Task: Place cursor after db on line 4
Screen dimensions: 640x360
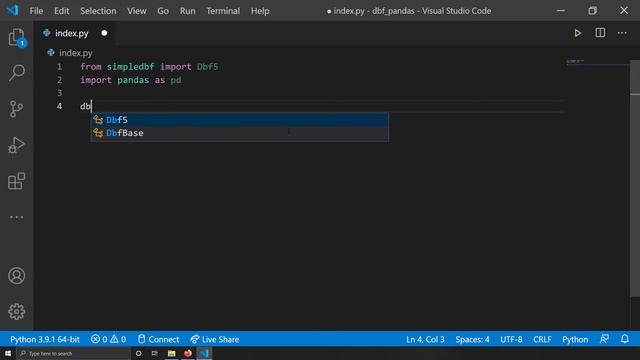Action: [x=91, y=107]
